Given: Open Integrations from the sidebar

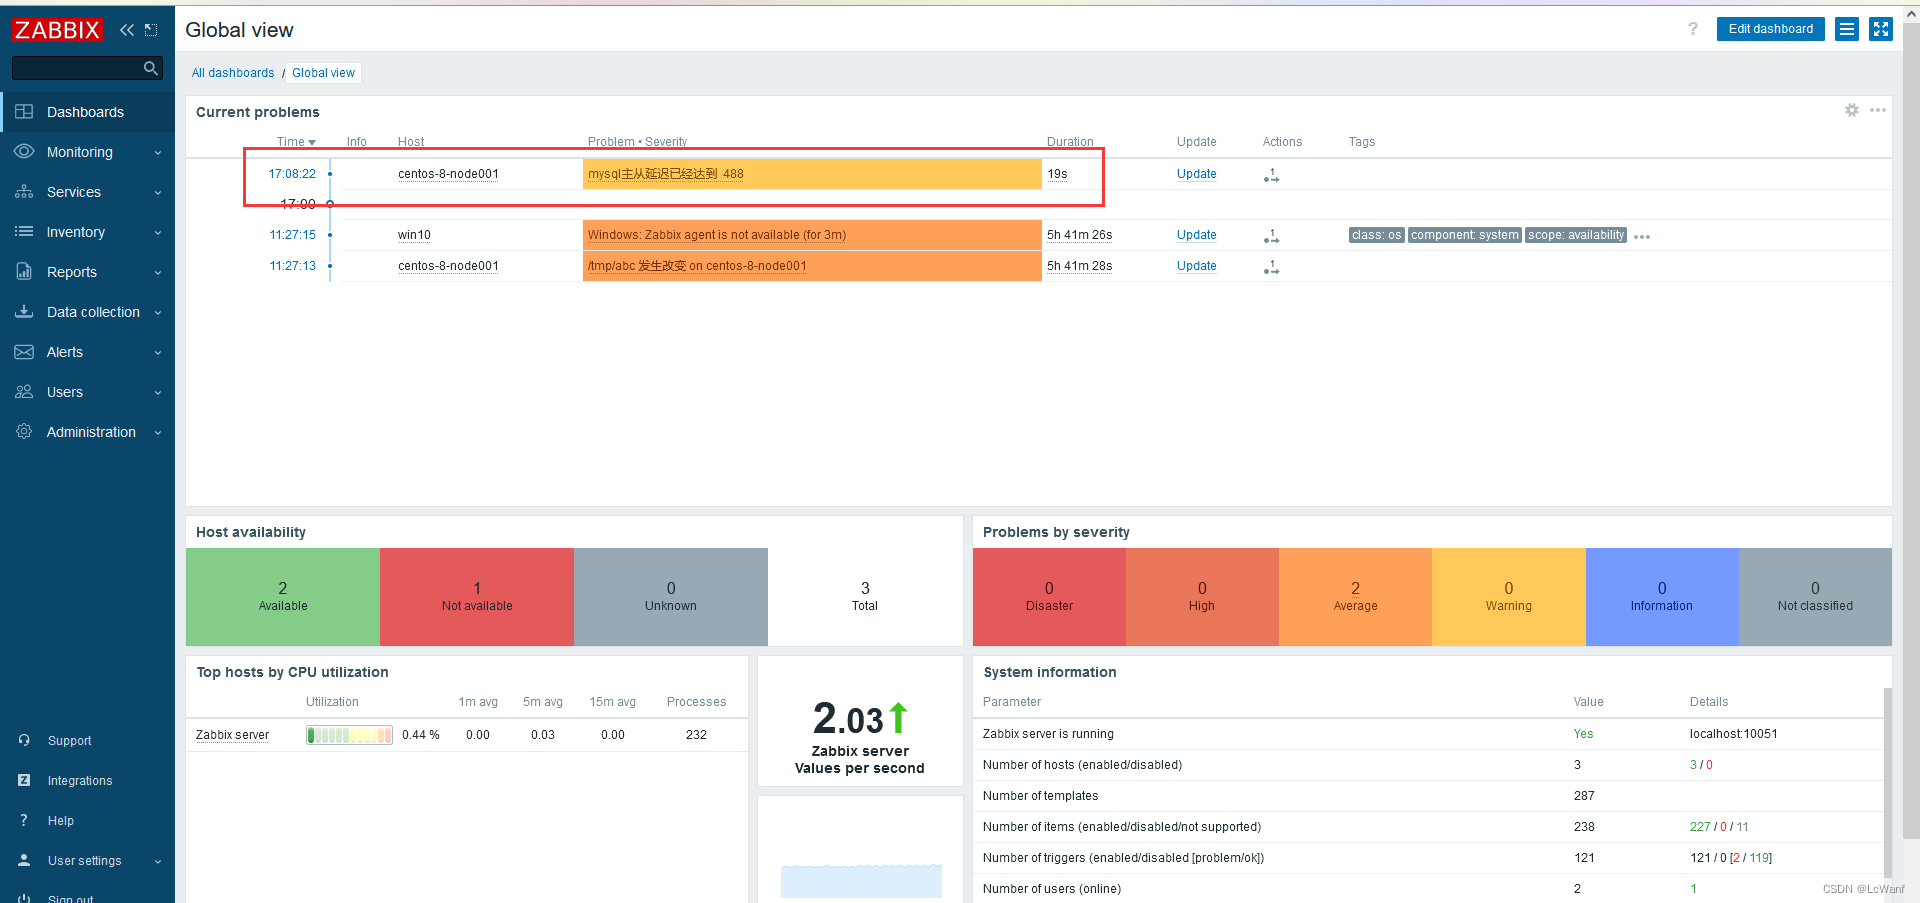Looking at the screenshot, I should coord(80,781).
